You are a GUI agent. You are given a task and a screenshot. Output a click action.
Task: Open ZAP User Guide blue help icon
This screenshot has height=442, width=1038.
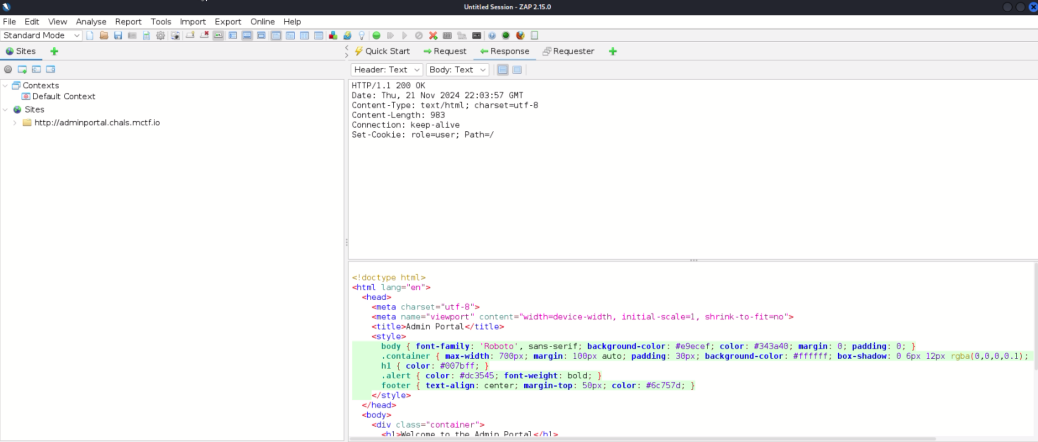492,36
